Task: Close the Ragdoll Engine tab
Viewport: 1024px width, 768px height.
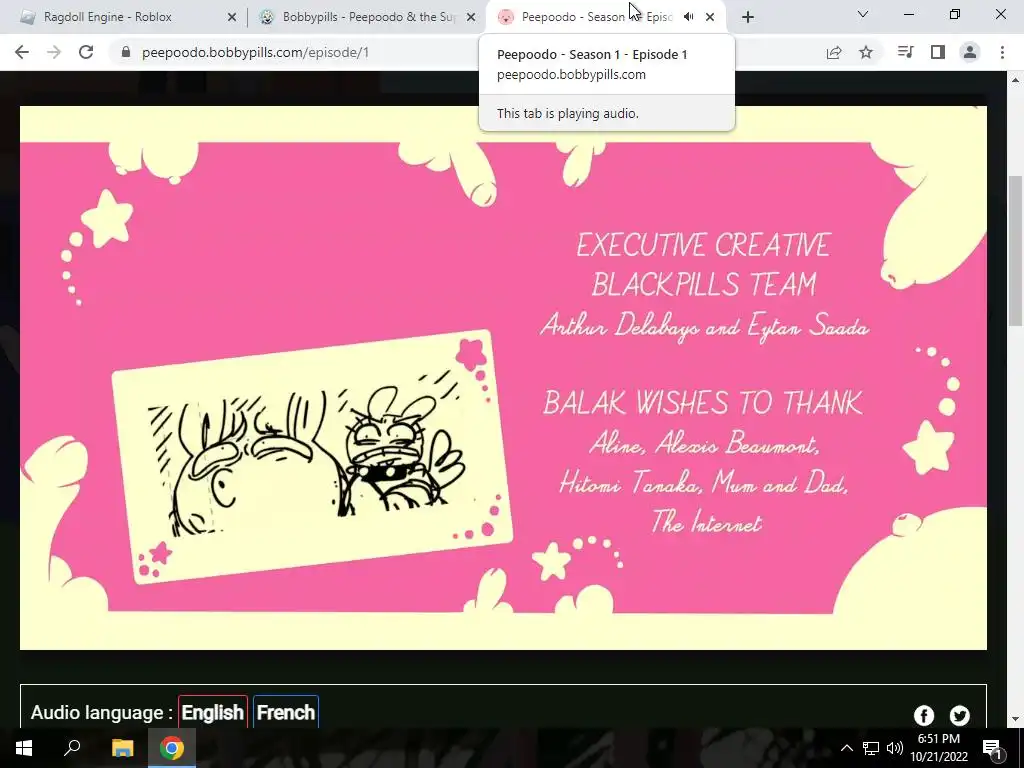Action: (232, 17)
